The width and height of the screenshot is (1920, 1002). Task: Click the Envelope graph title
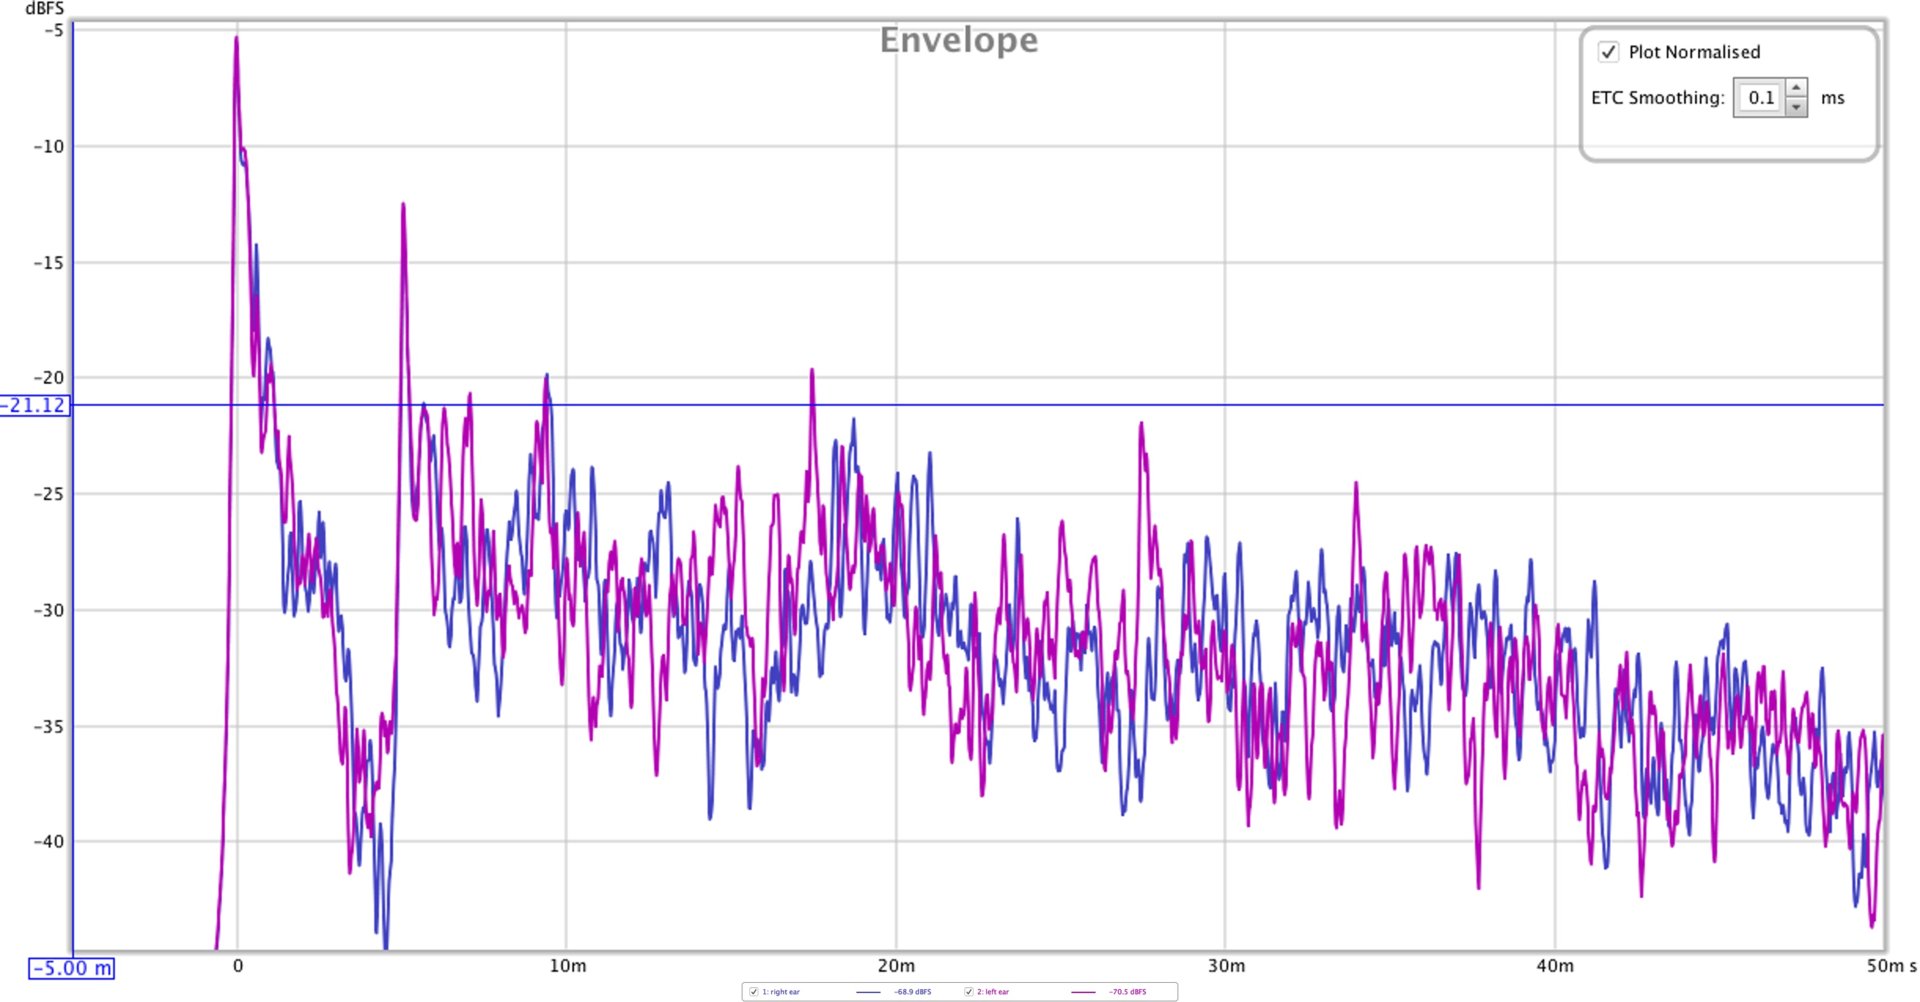[958, 41]
